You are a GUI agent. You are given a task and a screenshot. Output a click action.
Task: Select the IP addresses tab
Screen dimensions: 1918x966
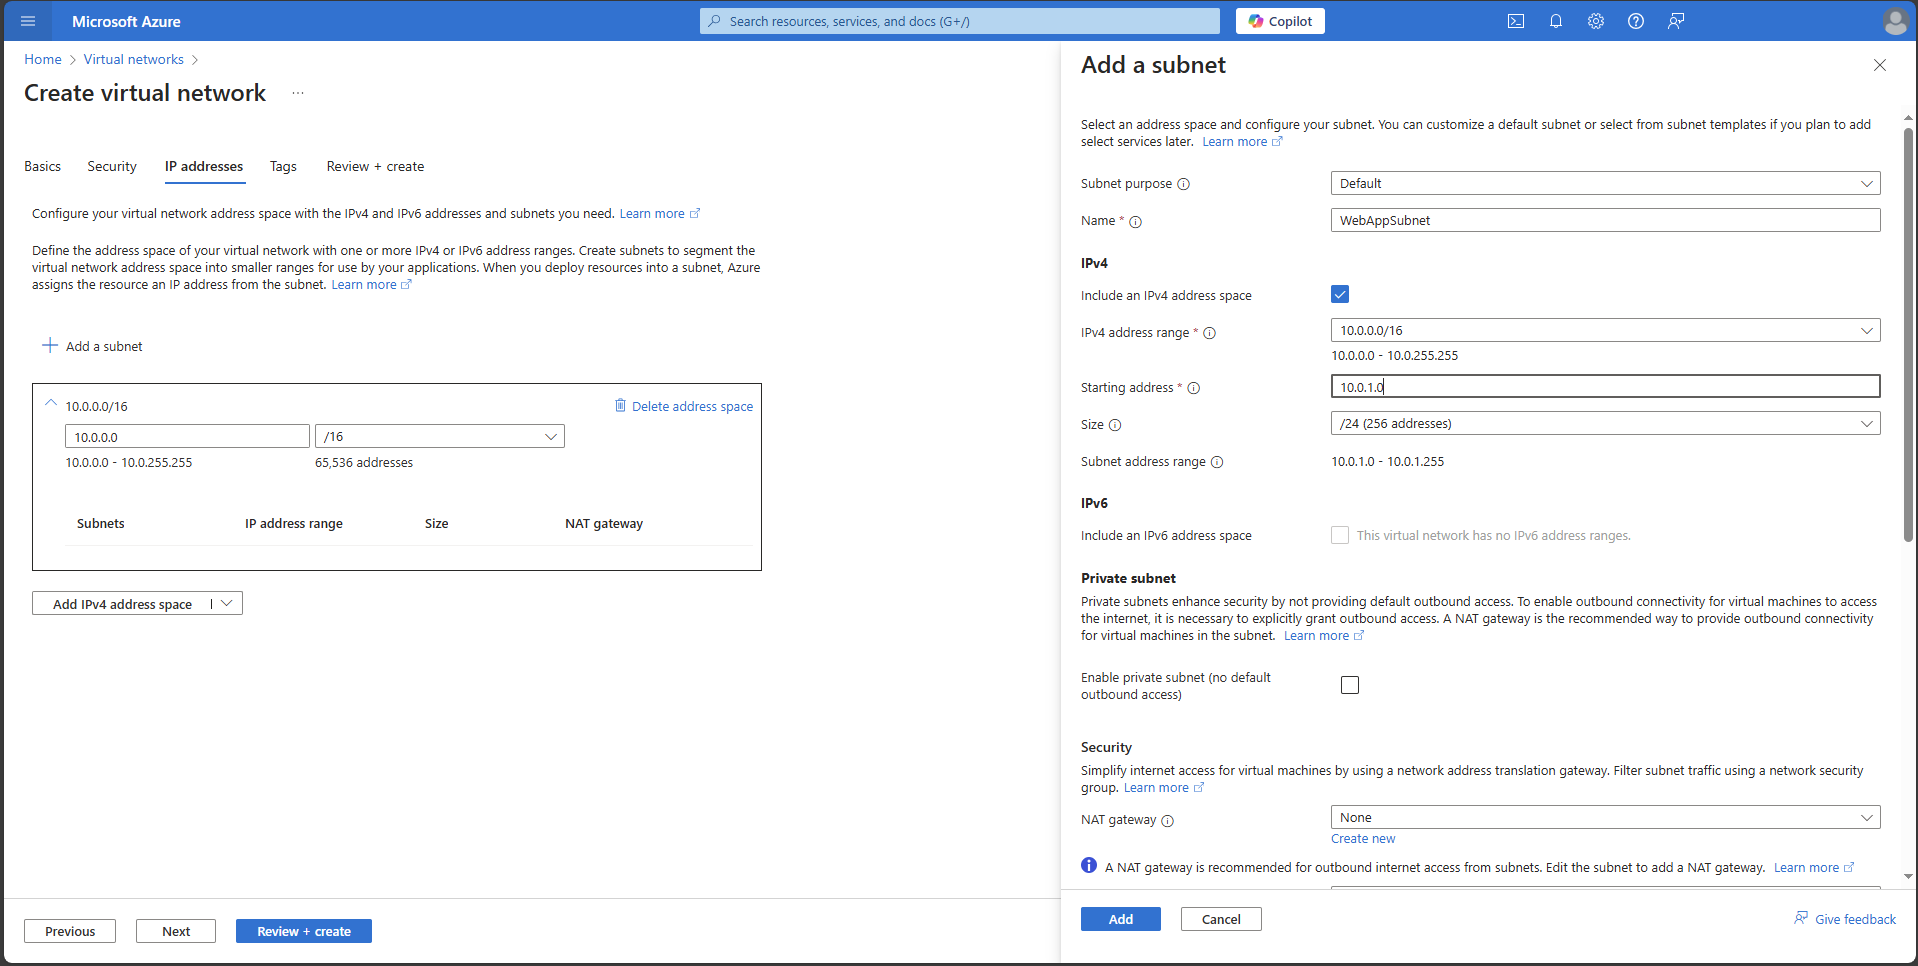click(x=204, y=166)
